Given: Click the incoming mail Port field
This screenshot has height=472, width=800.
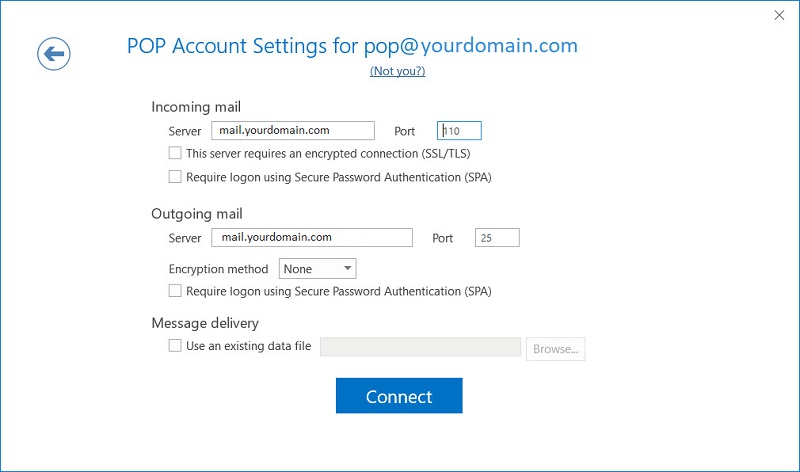Looking at the screenshot, I should click(459, 130).
